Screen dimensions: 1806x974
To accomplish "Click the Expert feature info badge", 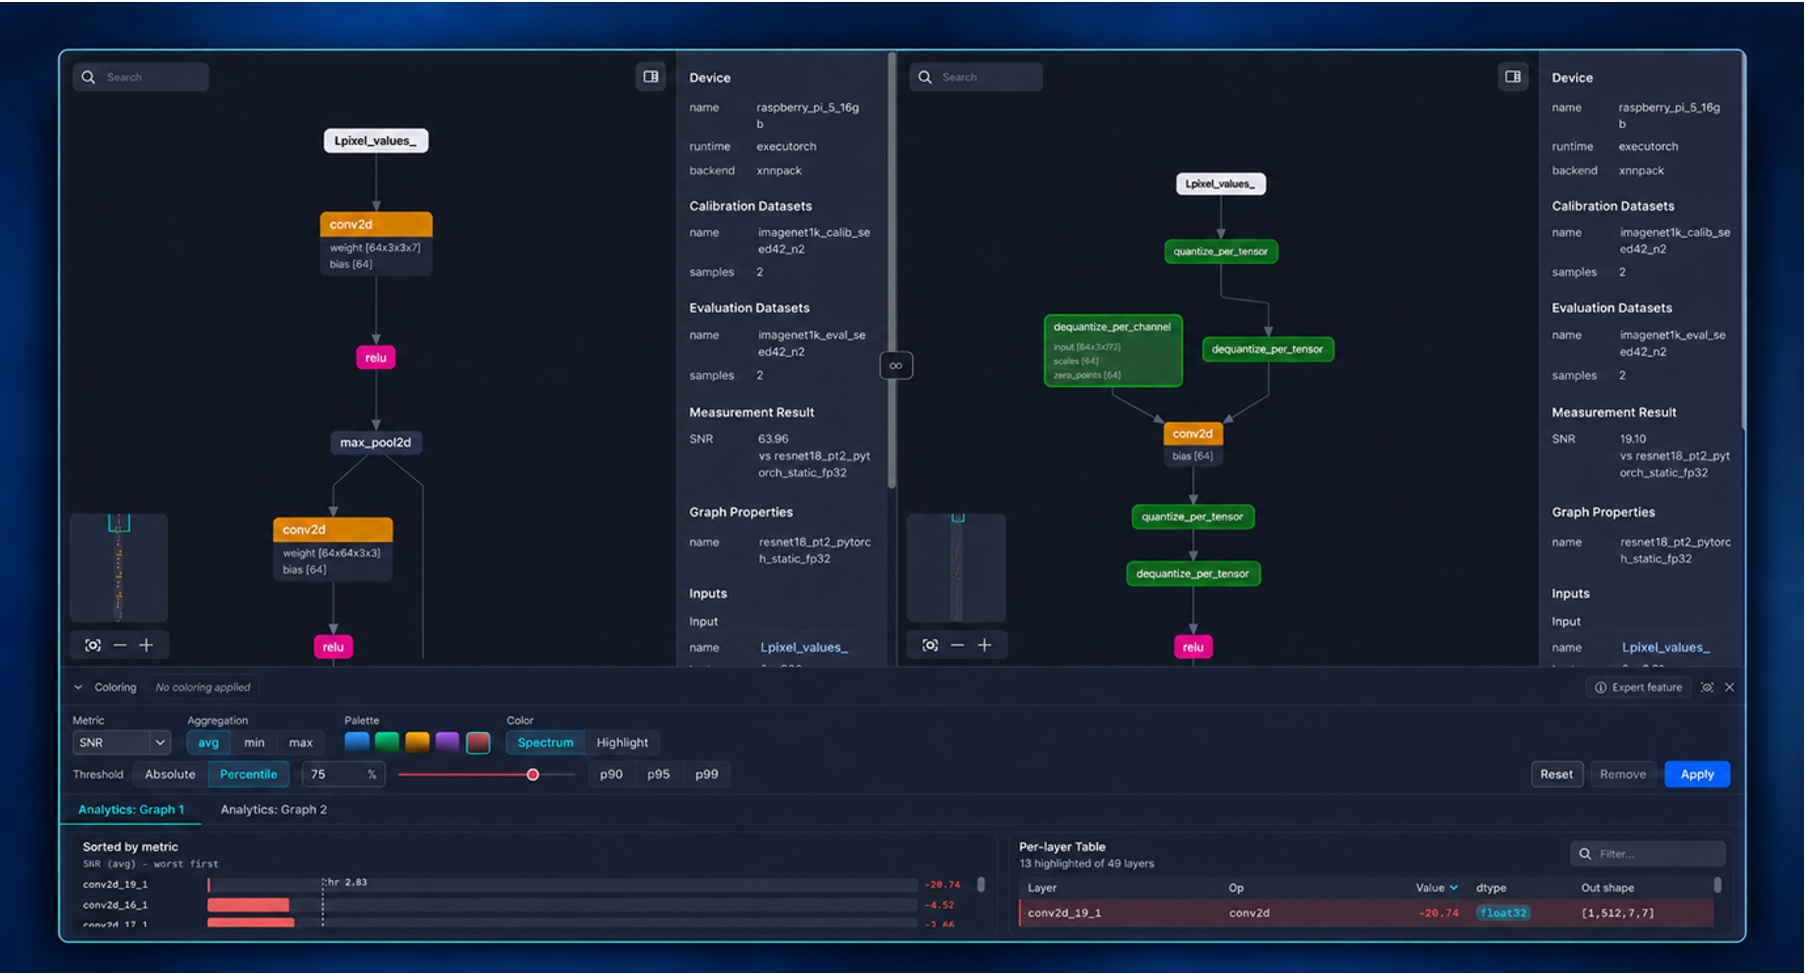I will (1638, 688).
